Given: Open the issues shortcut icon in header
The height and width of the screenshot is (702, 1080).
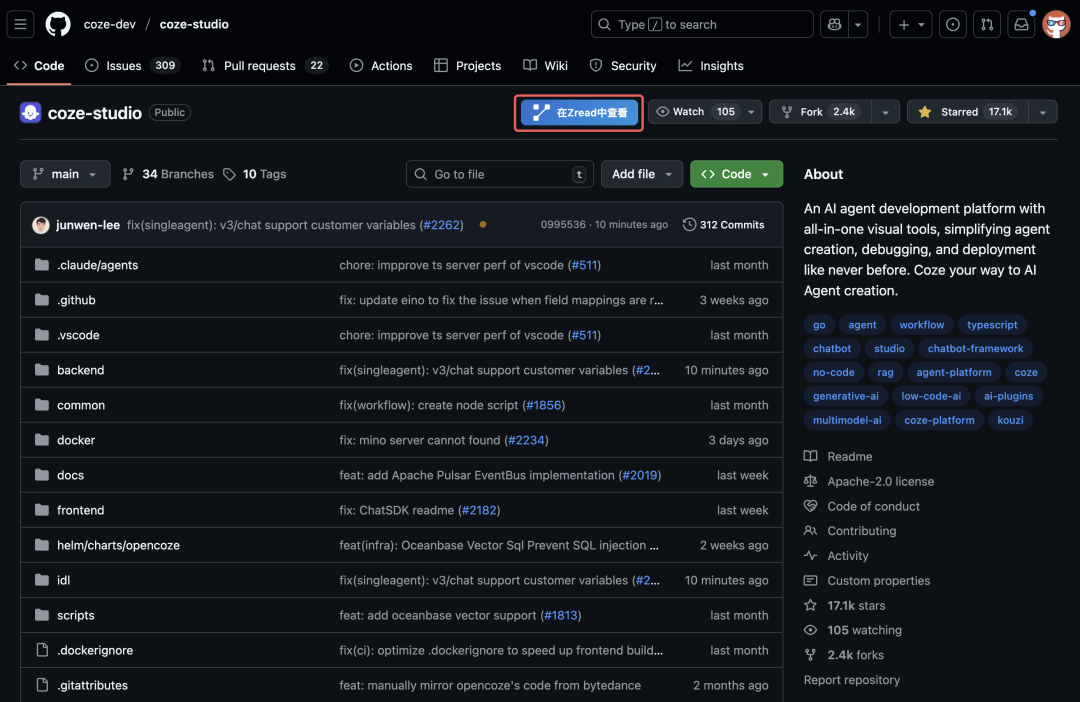Looking at the screenshot, I should 953,24.
